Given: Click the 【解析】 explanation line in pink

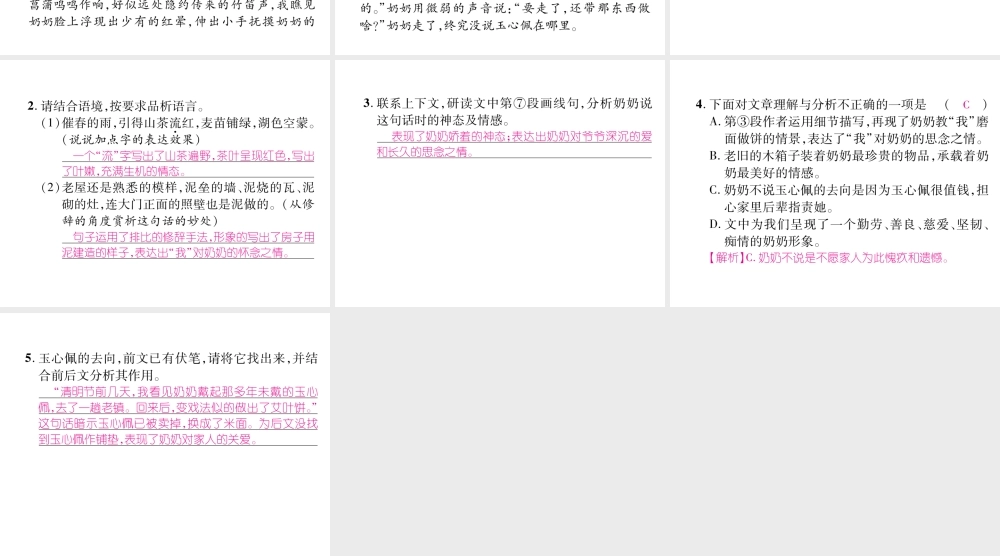Looking at the screenshot, I should coord(828,258).
